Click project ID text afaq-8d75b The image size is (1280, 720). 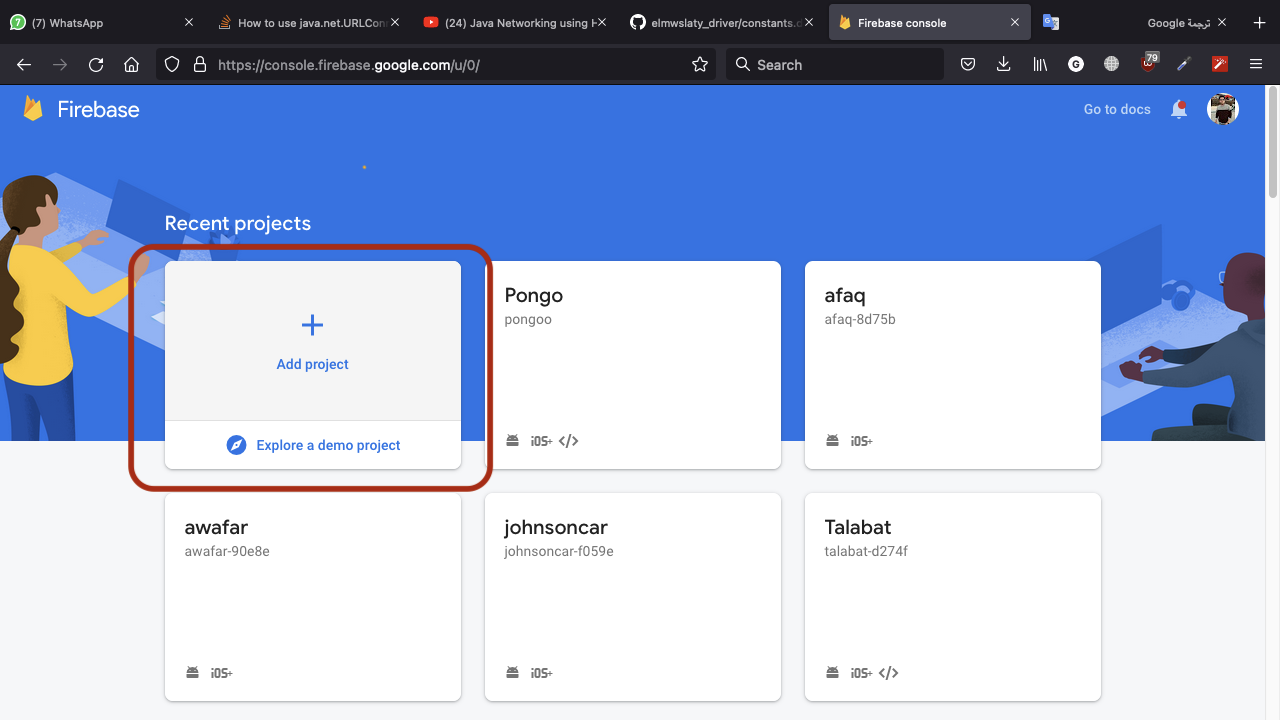pos(860,320)
